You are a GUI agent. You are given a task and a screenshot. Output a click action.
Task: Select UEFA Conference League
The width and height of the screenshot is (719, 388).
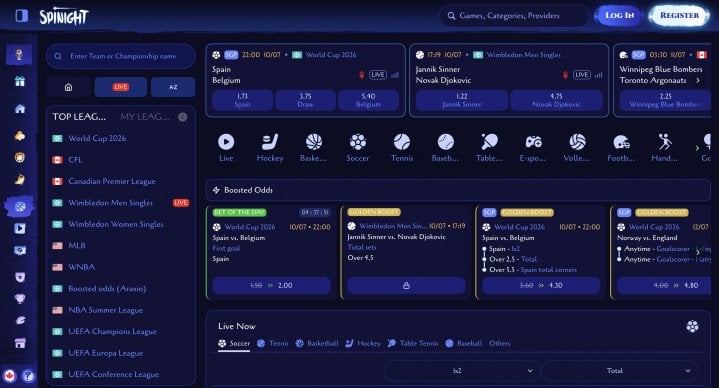[x=121, y=374]
